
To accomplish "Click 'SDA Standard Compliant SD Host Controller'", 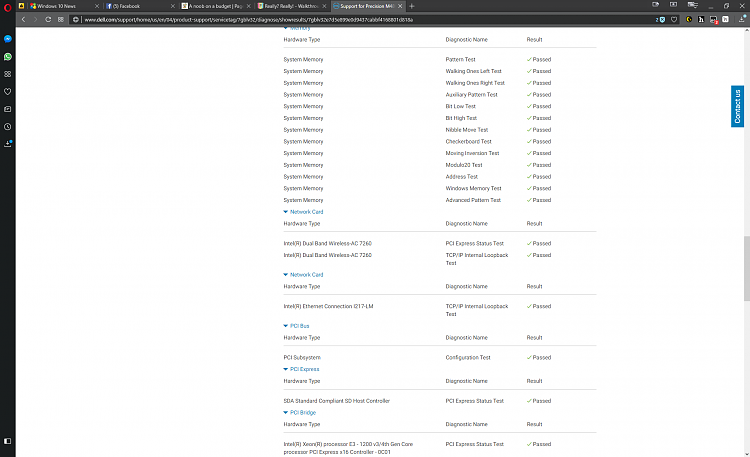I will pos(337,401).
